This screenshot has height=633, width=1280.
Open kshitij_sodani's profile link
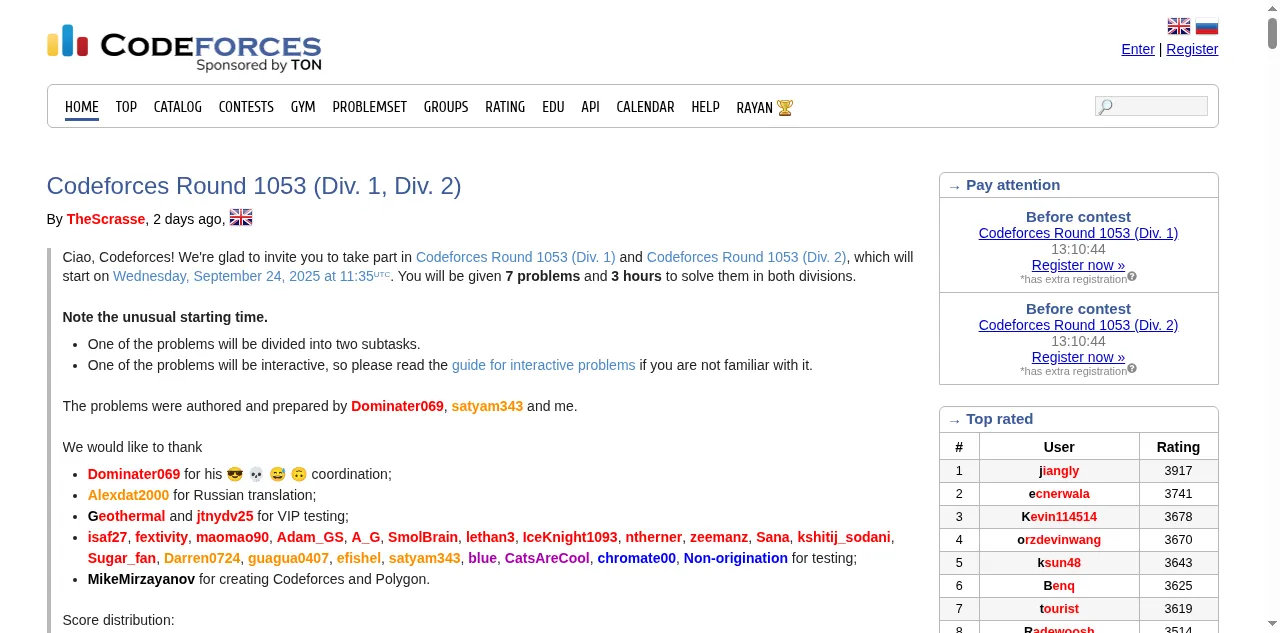point(844,537)
